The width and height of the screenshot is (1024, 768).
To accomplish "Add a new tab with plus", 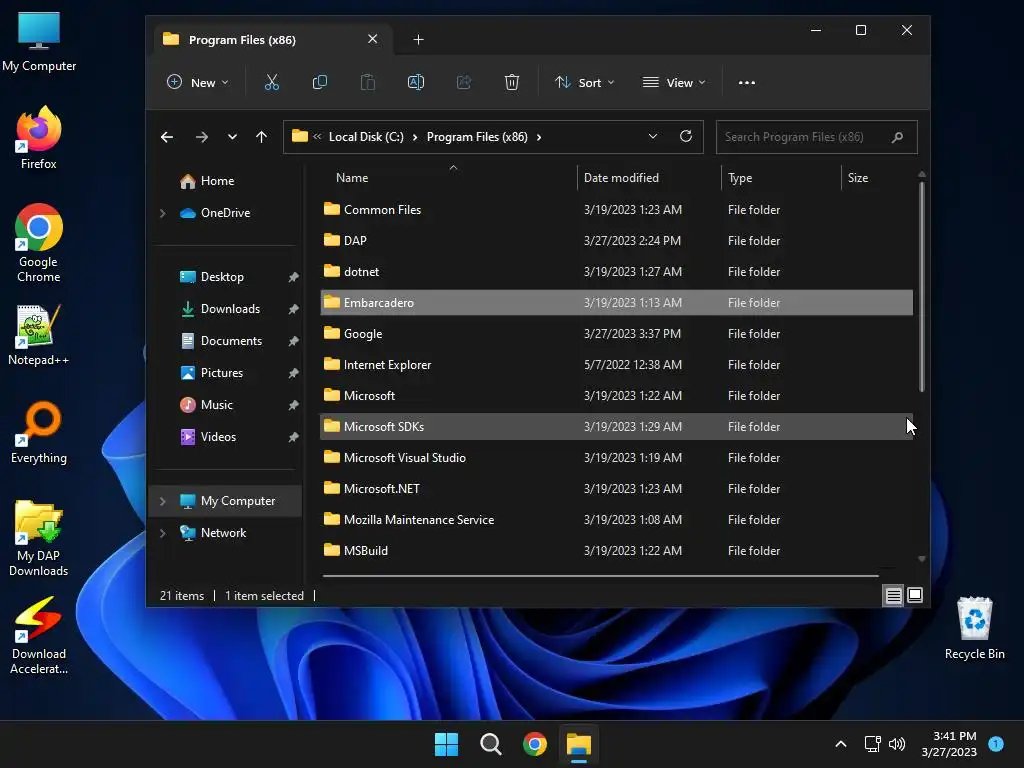I will pos(419,40).
